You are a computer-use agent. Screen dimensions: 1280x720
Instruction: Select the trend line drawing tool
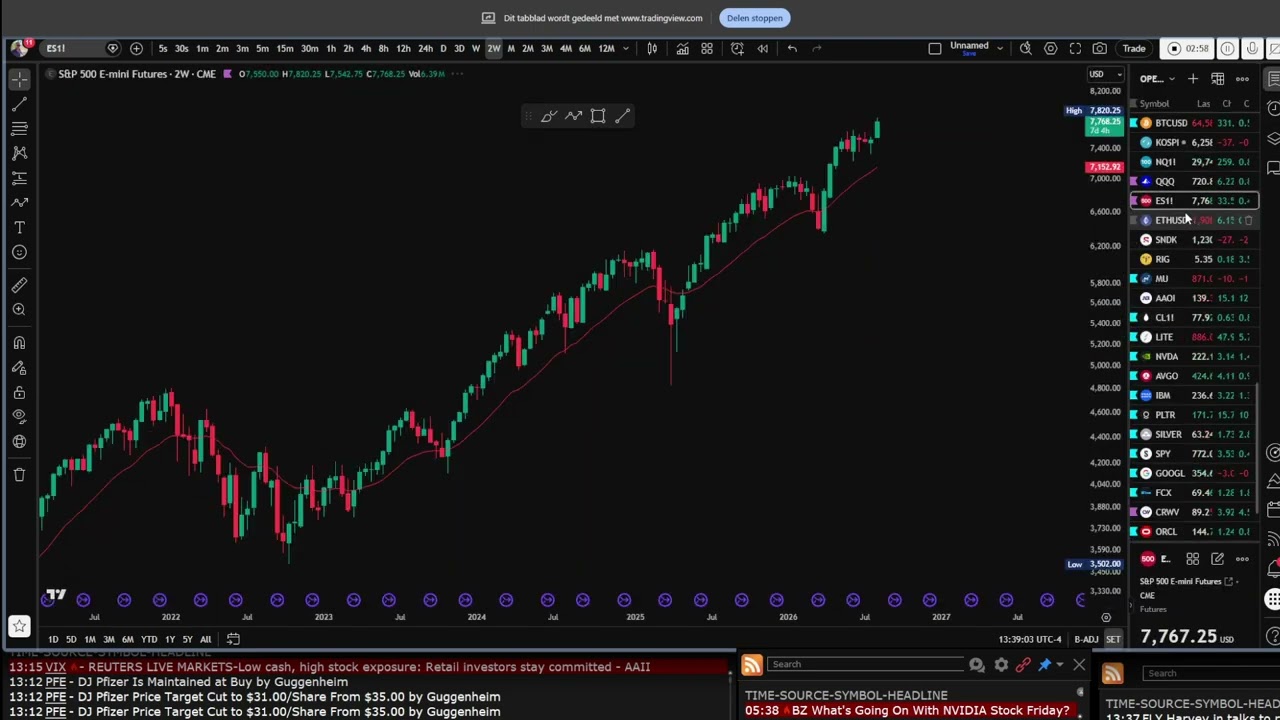tap(19, 103)
